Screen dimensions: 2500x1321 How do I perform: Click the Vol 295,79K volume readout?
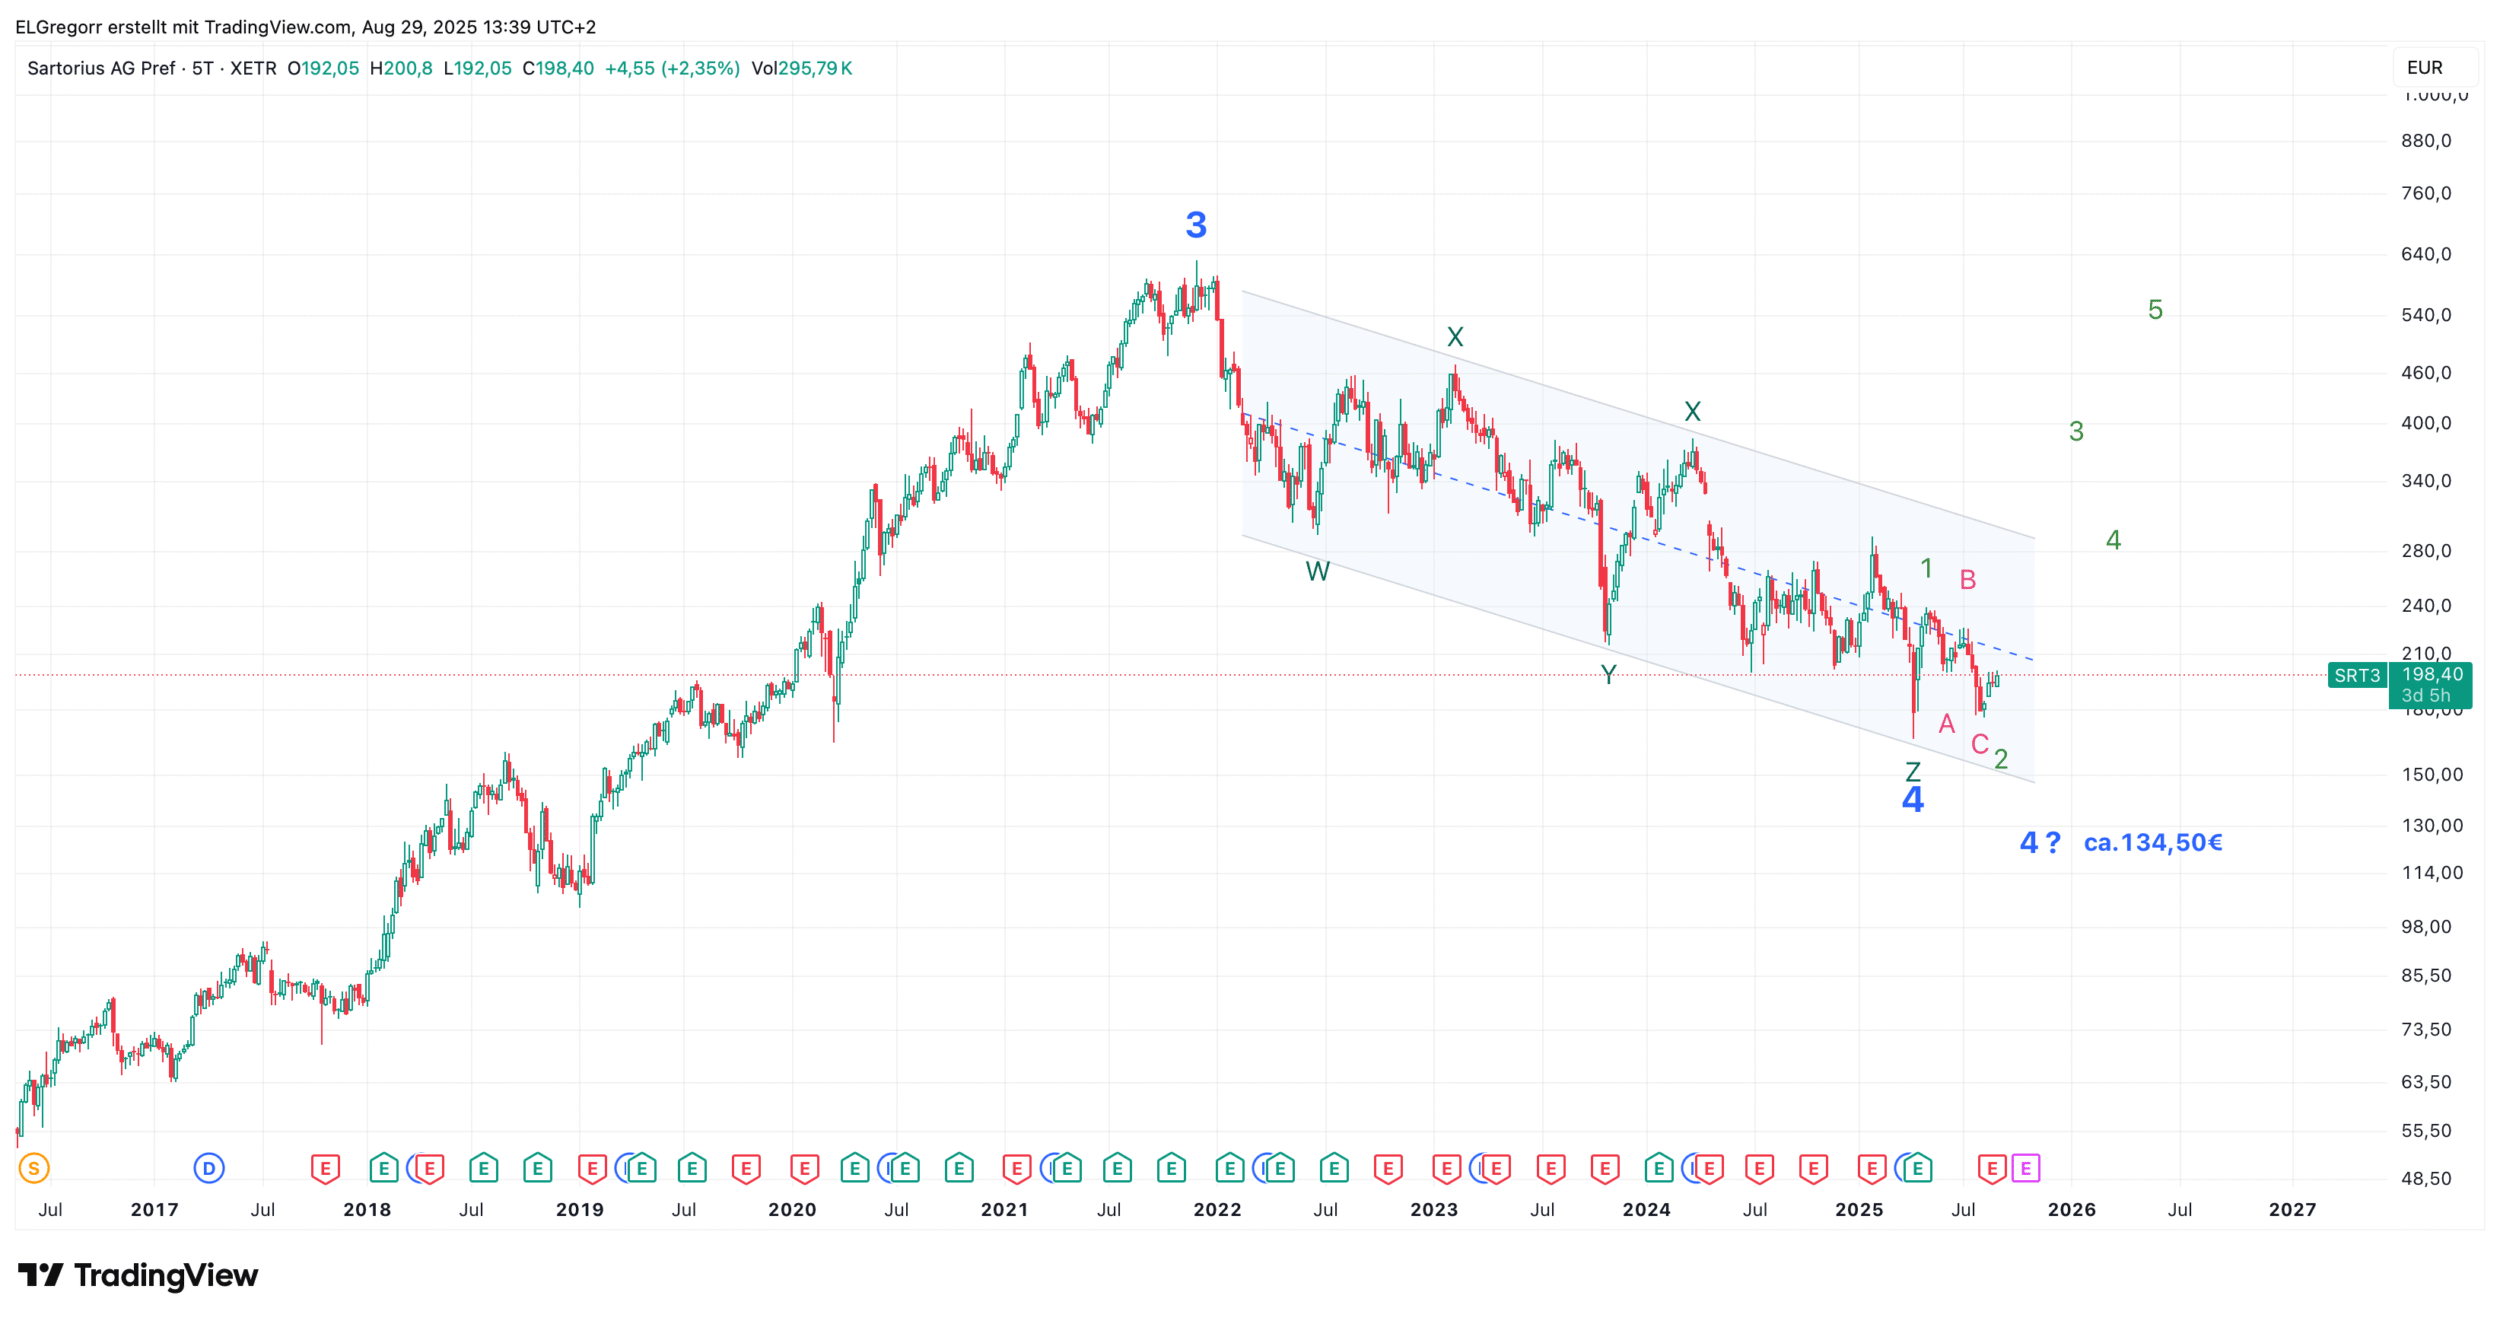point(802,69)
